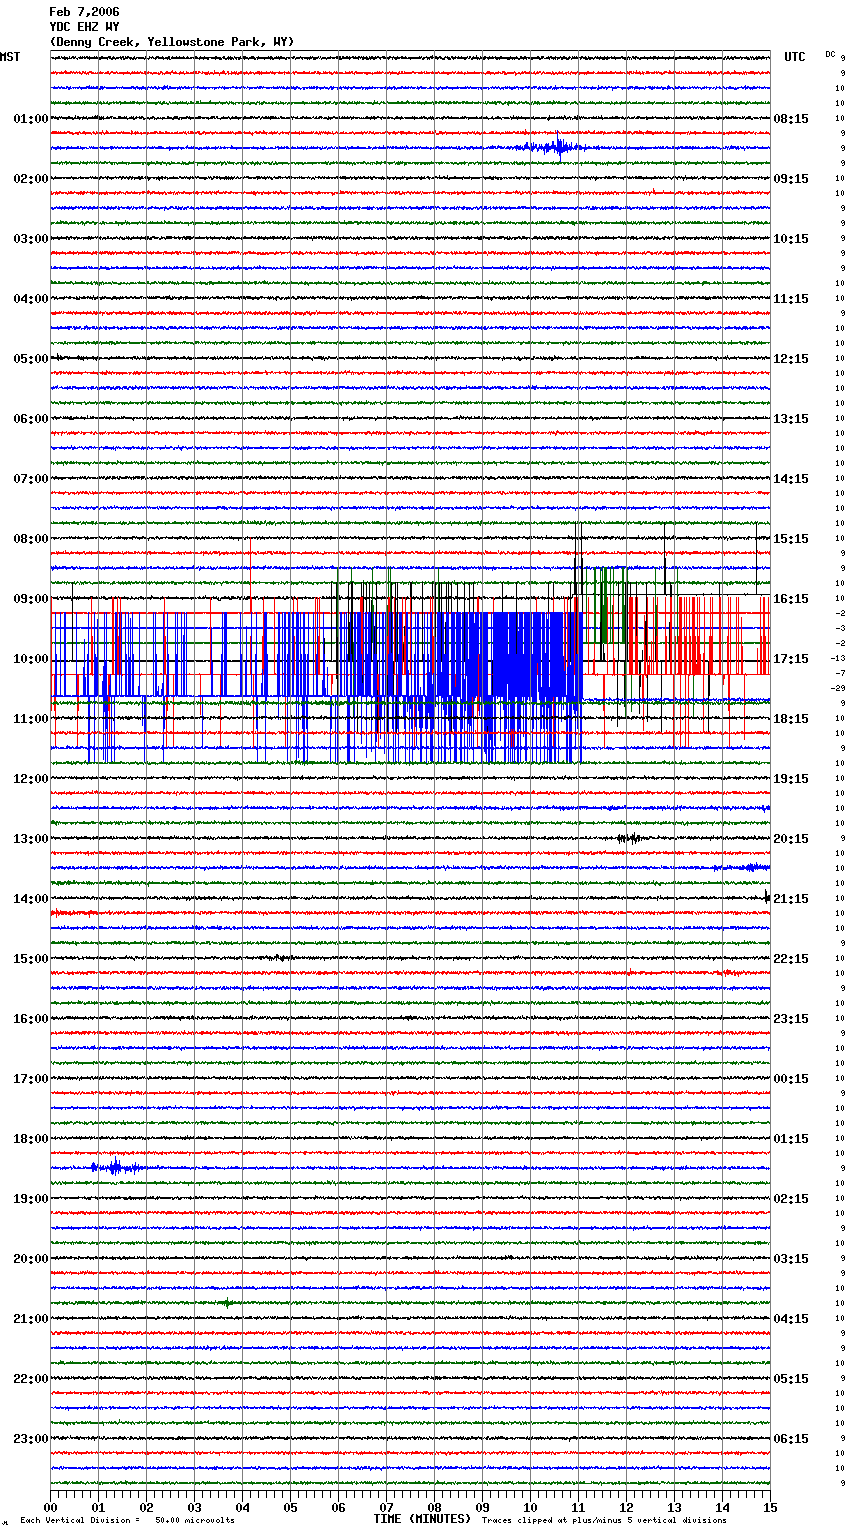Select the 12:00 MST row label
This screenshot has height=1534, width=850.
[x=31, y=779]
